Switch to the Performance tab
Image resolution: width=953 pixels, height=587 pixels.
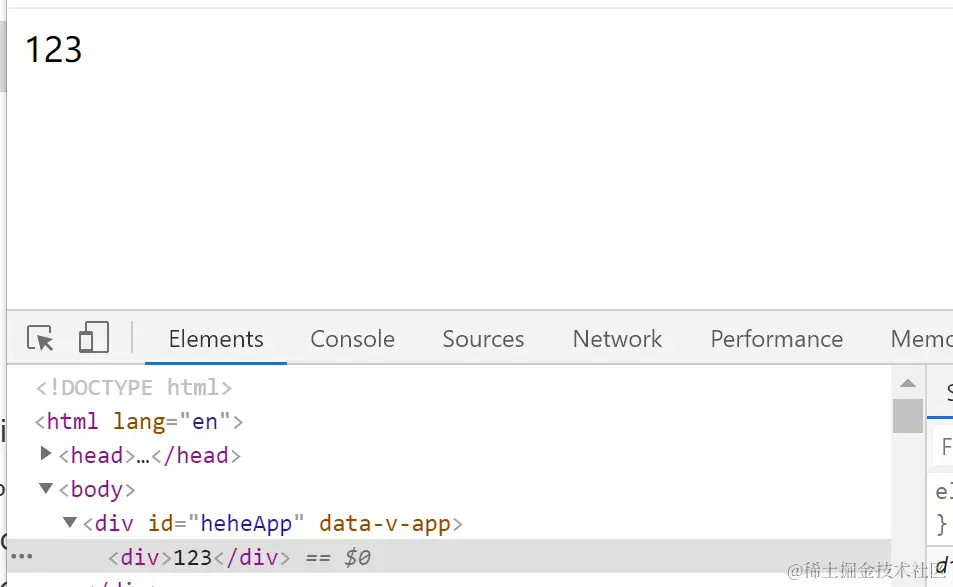777,339
